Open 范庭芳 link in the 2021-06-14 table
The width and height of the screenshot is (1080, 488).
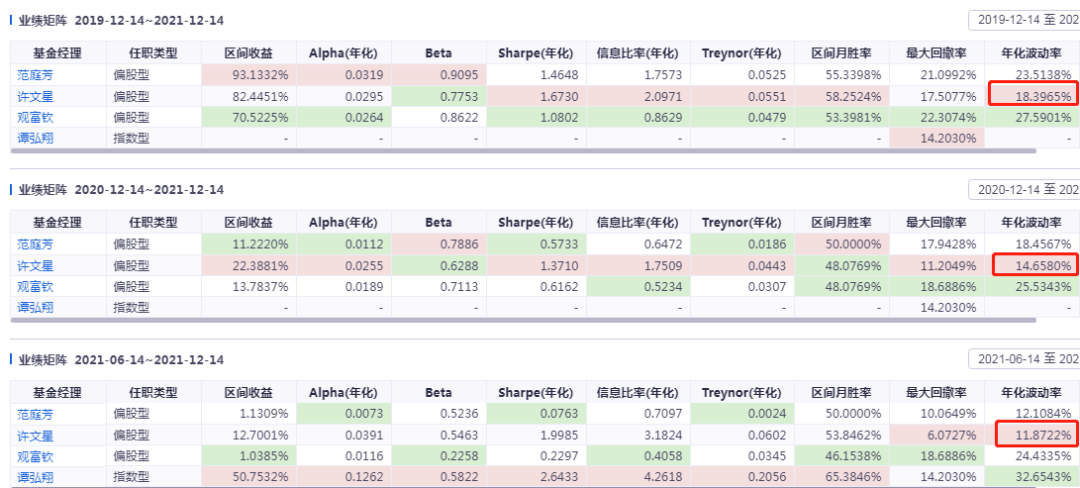click(34, 414)
